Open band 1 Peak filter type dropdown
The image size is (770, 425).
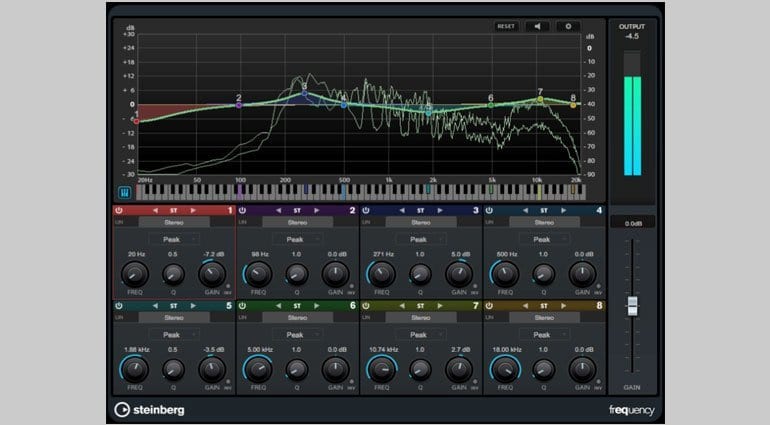(174, 239)
